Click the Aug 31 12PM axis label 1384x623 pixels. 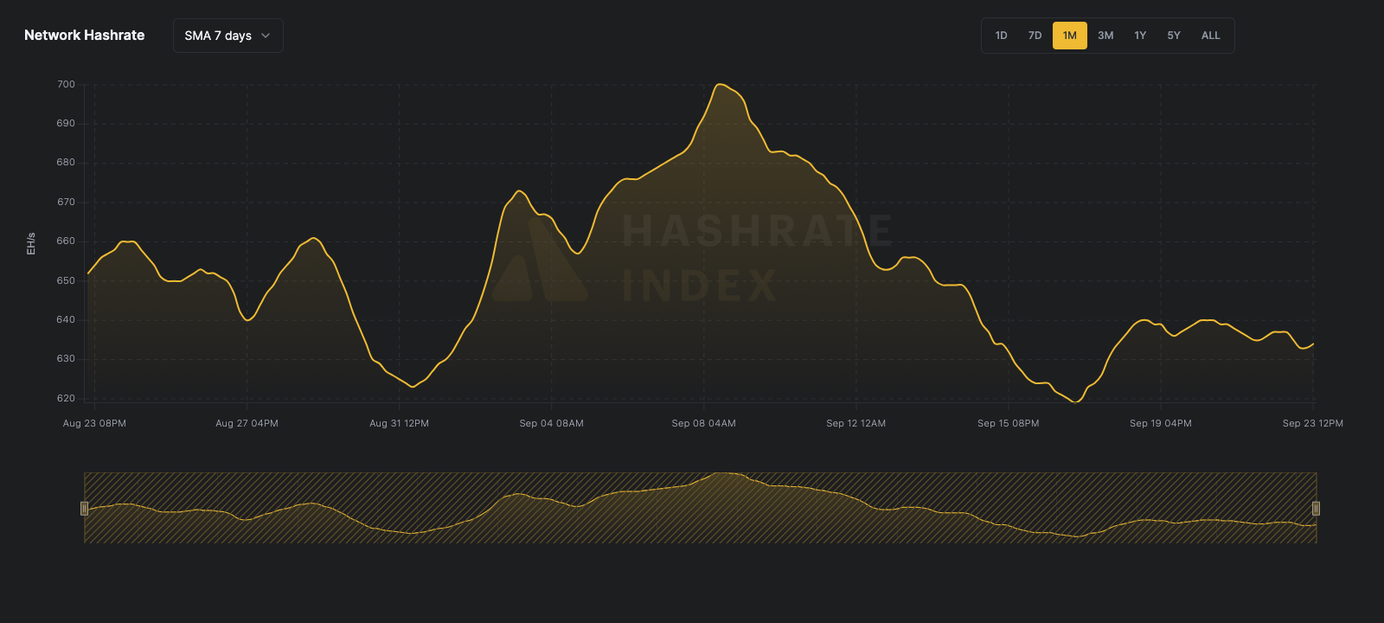coord(399,423)
